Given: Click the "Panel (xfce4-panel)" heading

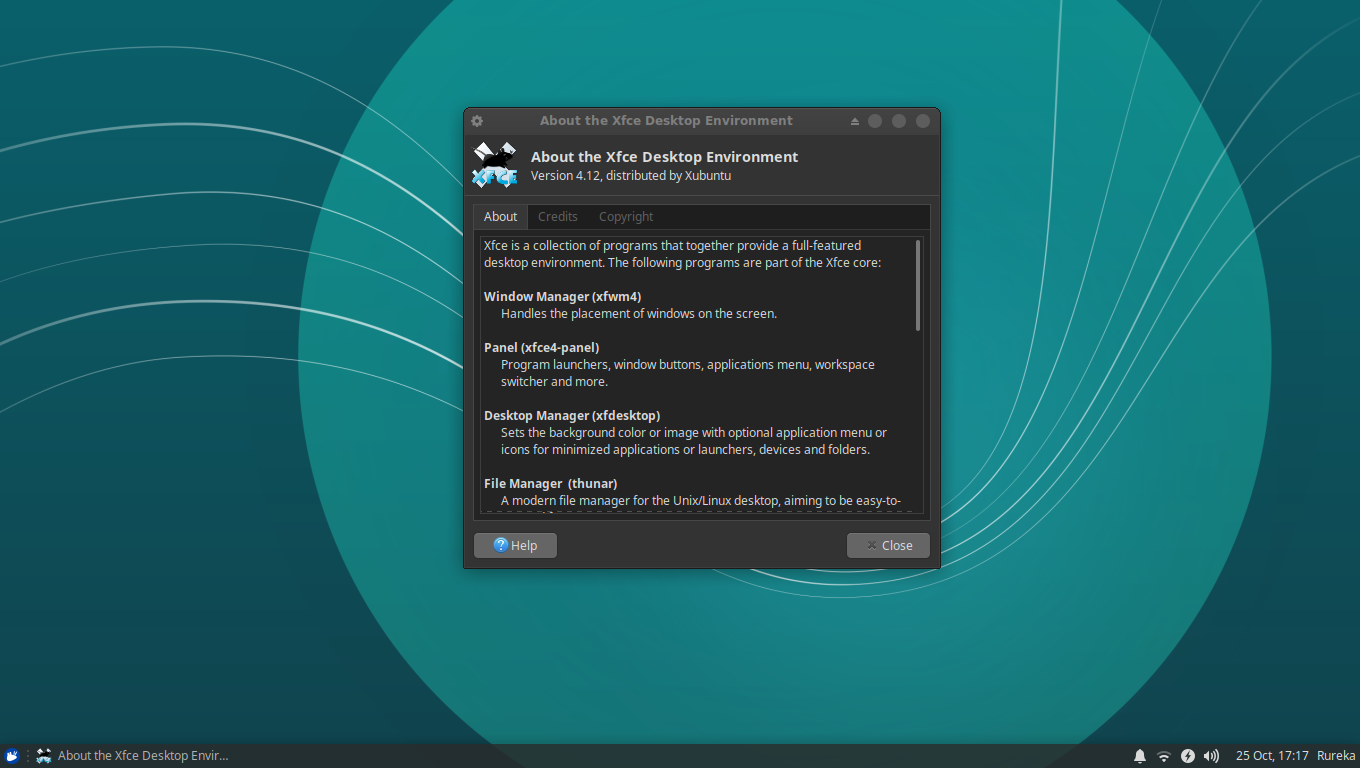Looking at the screenshot, I should (542, 348).
